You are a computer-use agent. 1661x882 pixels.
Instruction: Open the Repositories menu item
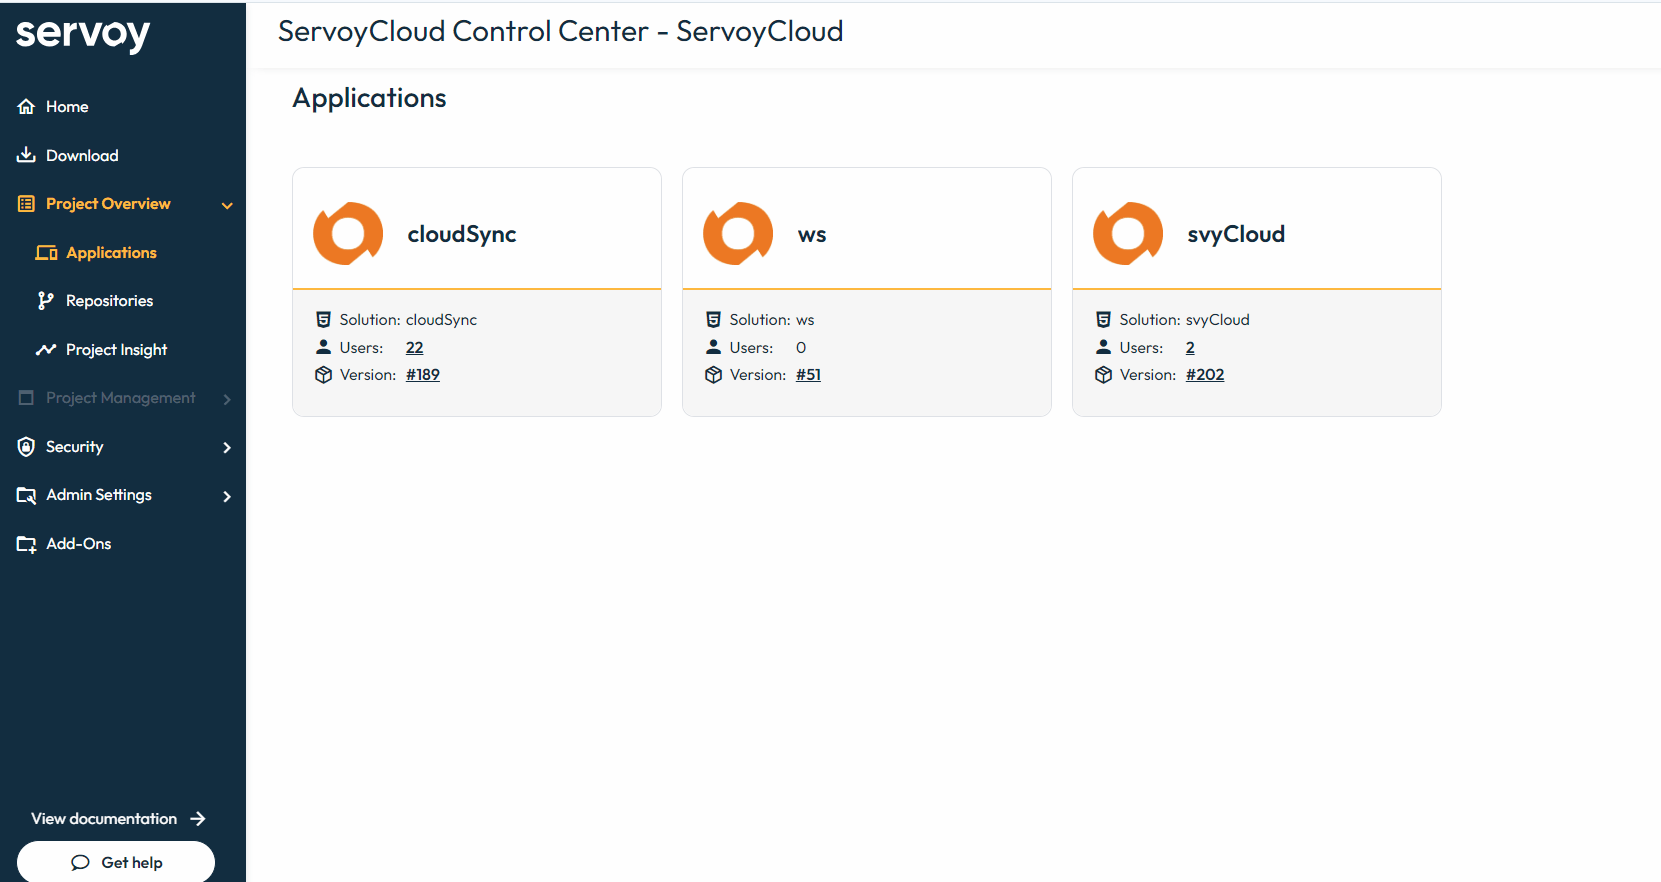[109, 301]
